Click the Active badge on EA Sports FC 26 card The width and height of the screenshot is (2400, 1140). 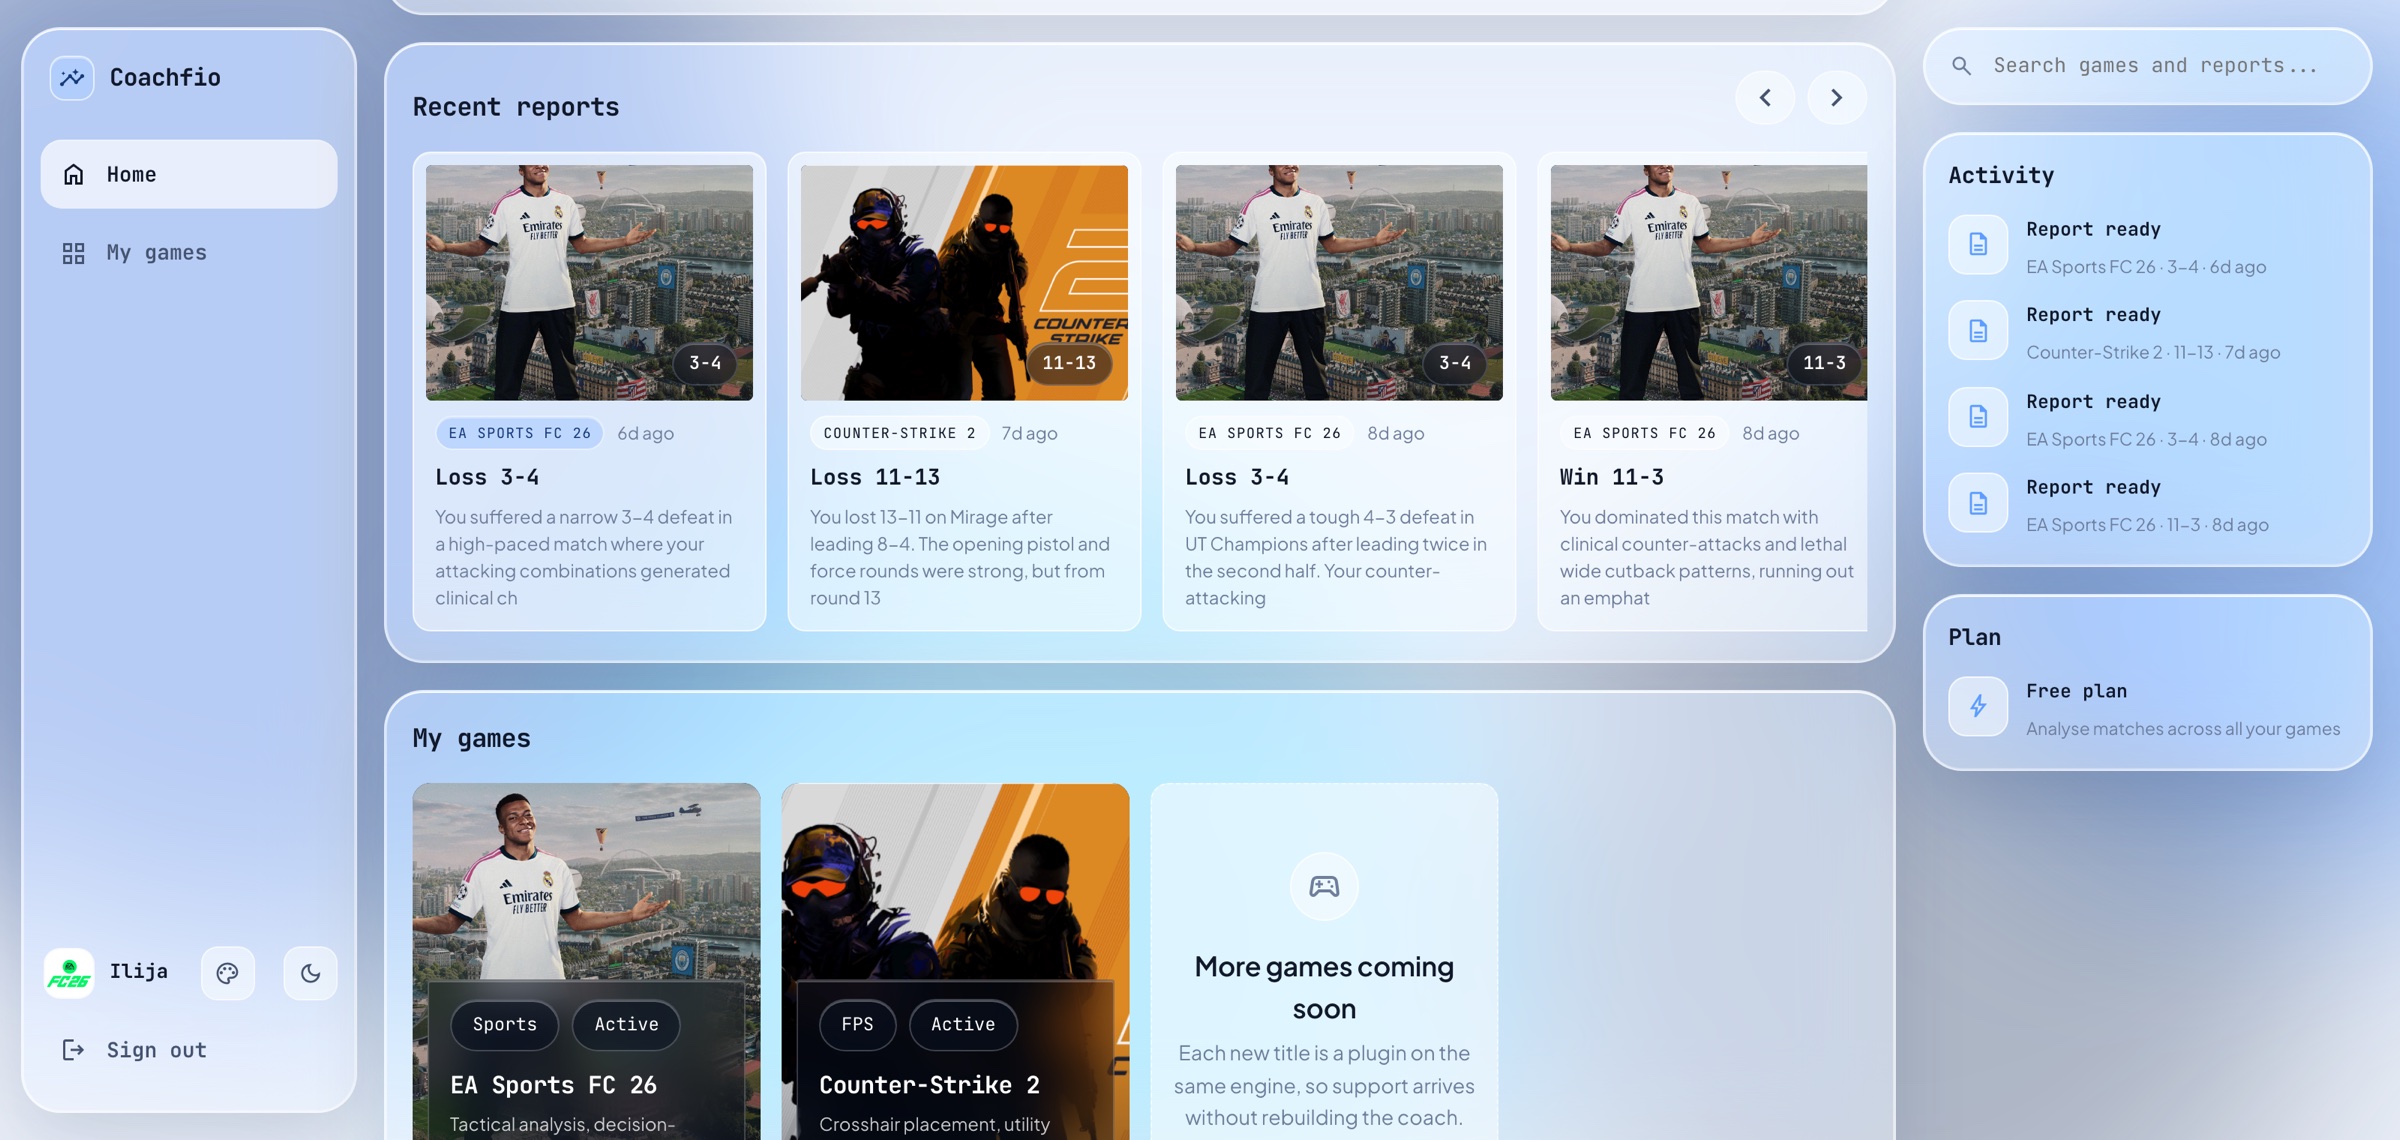627,1025
